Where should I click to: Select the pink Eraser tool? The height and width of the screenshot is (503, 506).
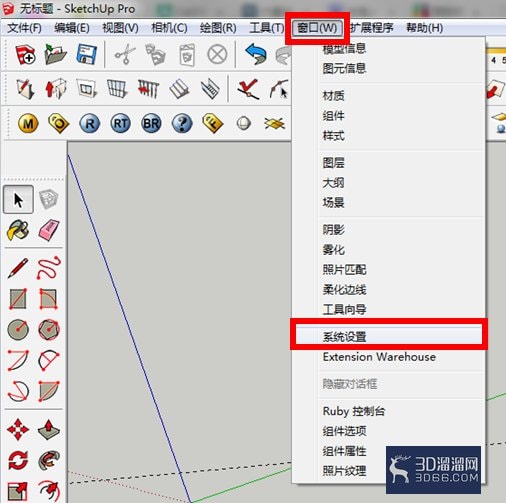point(49,230)
